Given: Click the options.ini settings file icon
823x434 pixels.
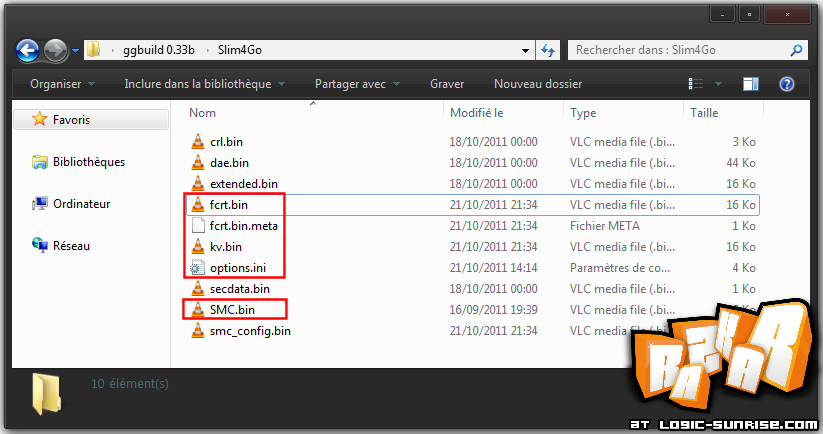Looking at the screenshot, I should tap(197, 268).
